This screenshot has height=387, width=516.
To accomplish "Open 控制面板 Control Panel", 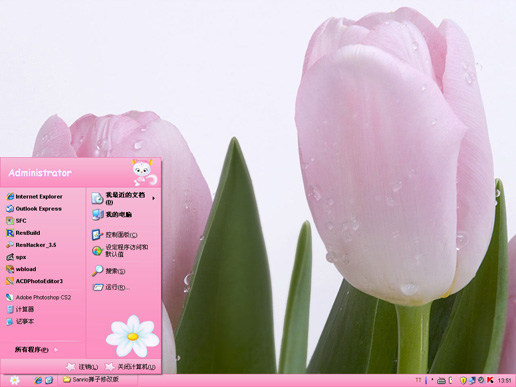I will pyautogui.click(x=115, y=235).
